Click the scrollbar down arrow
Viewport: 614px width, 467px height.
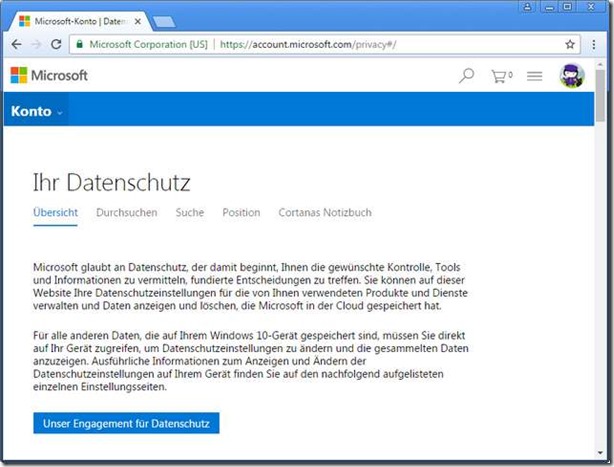[x=600, y=453]
